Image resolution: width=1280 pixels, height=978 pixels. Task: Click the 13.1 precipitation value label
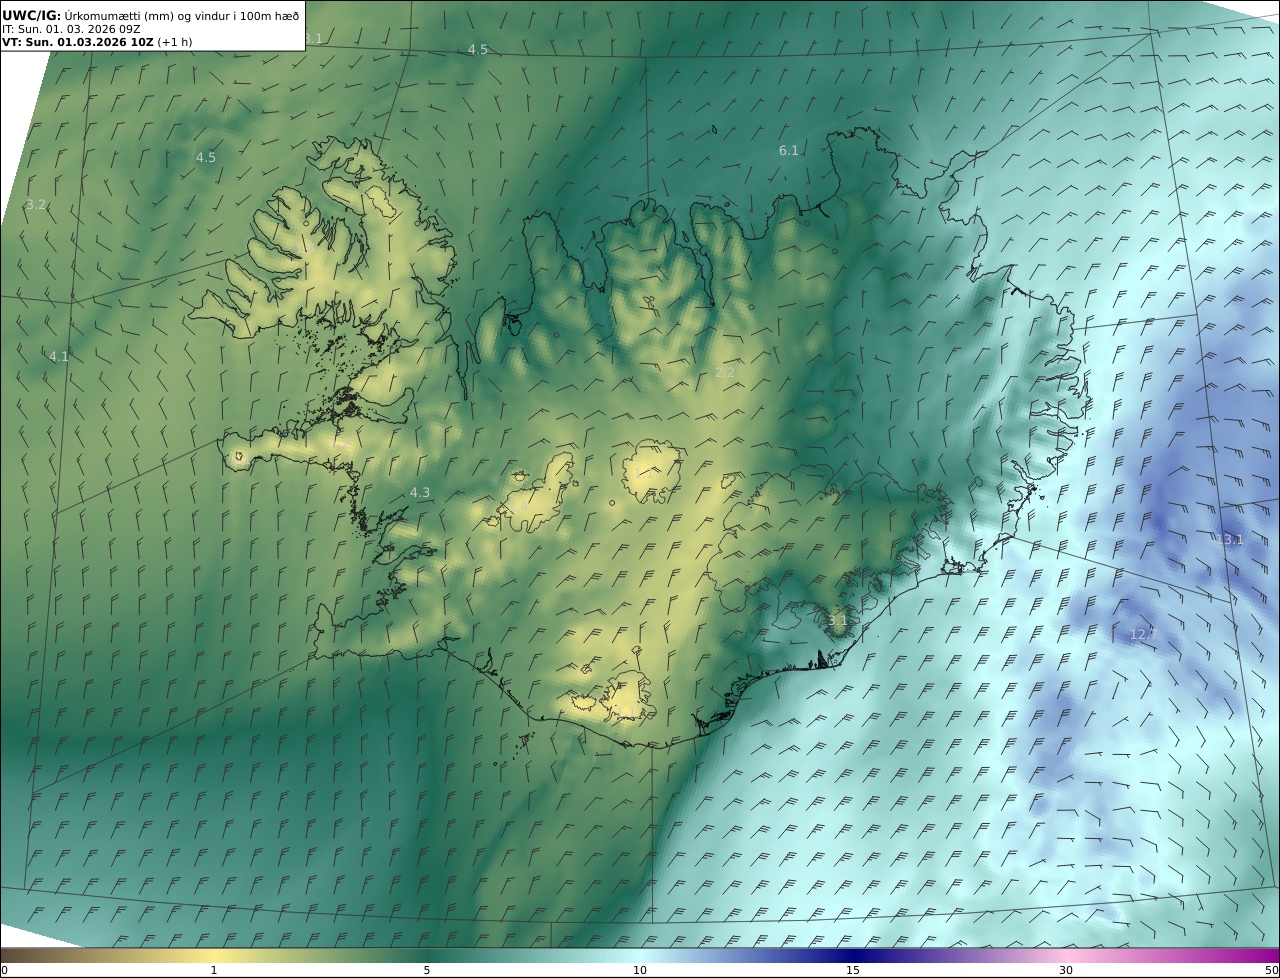(1231, 539)
